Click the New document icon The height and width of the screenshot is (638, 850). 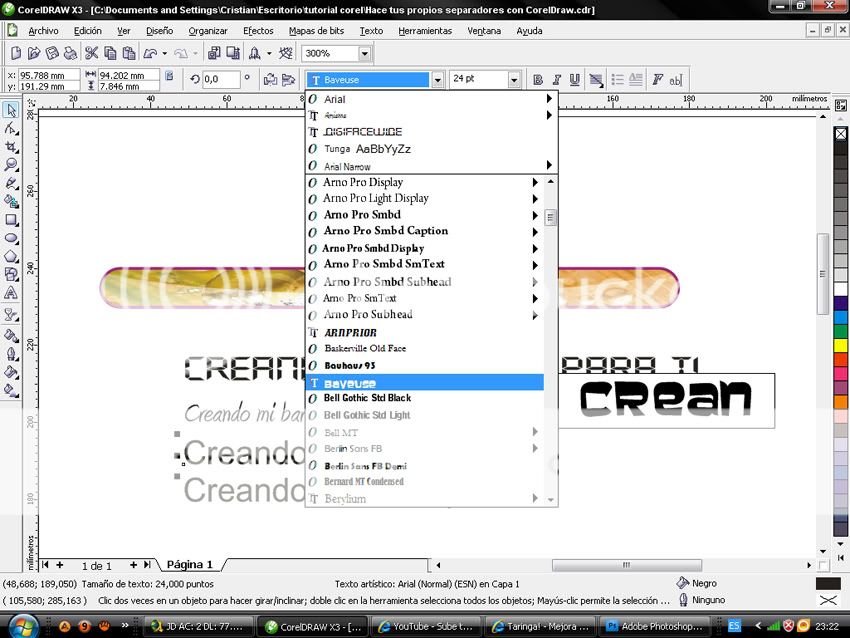pos(16,53)
